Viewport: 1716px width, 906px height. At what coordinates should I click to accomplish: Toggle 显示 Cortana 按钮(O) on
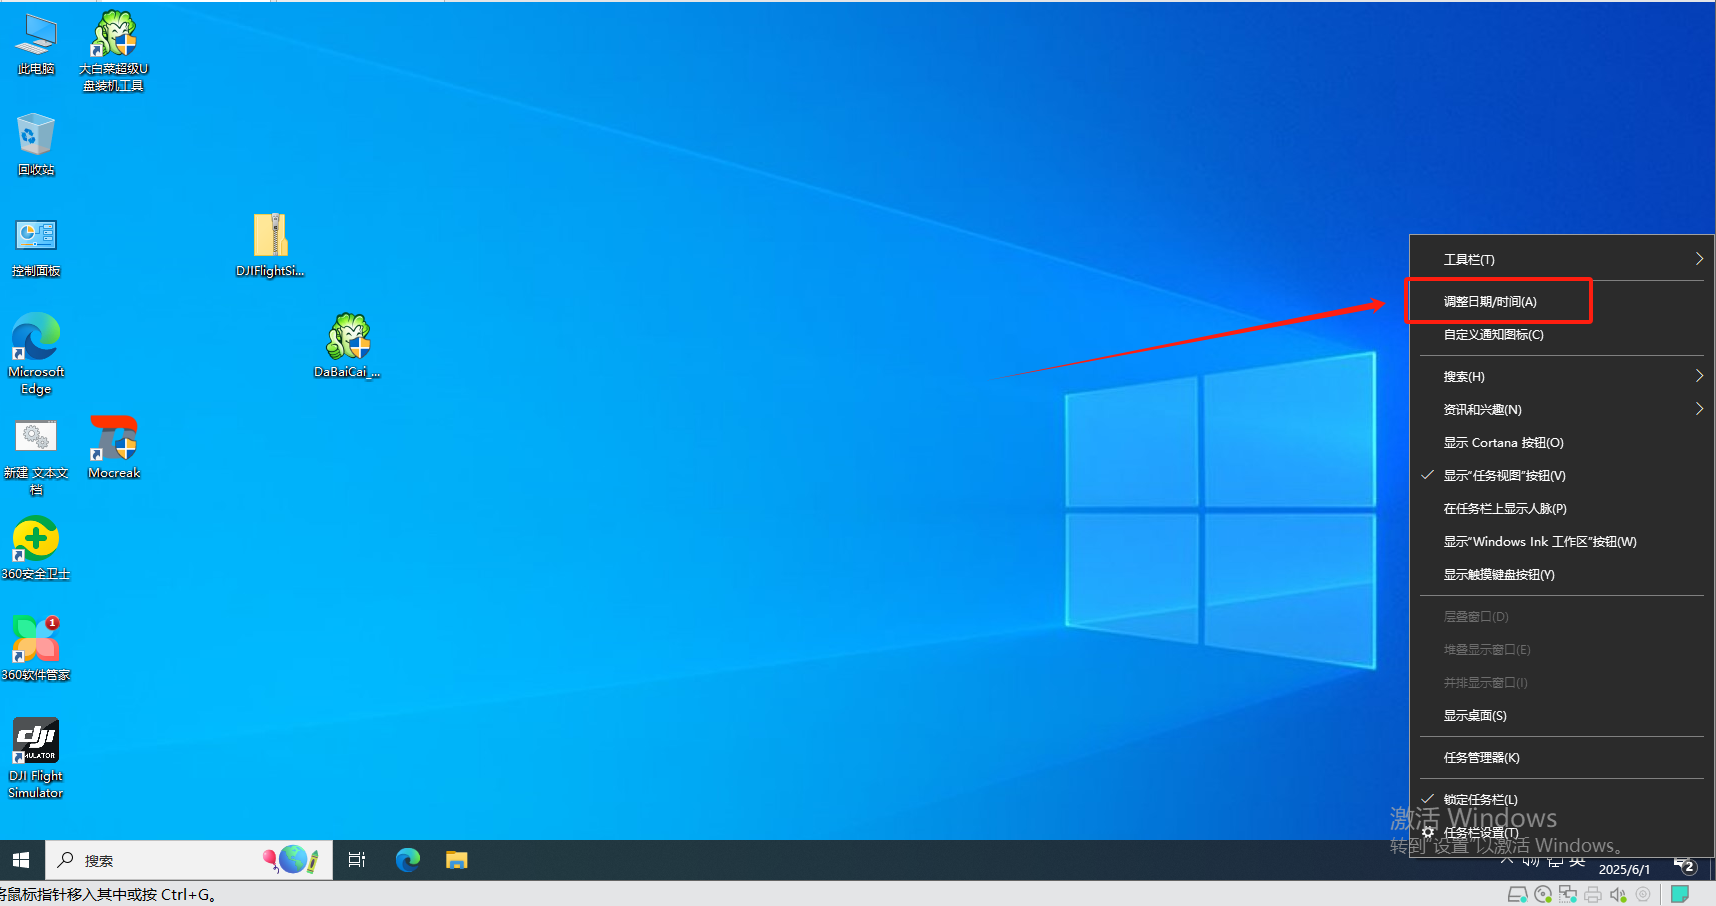pyautogui.click(x=1561, y=442)
